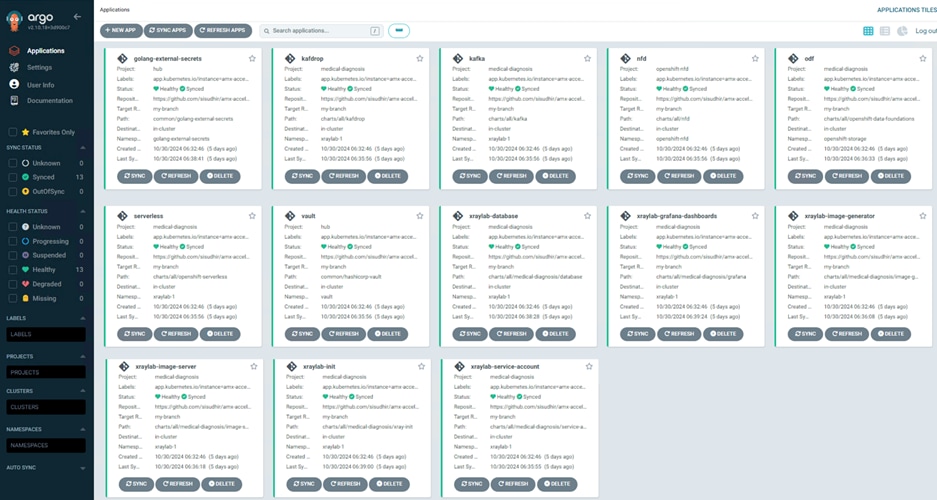Click the Clusters filter input
Viewport: 937px width, 500px height.
(46, 407)
